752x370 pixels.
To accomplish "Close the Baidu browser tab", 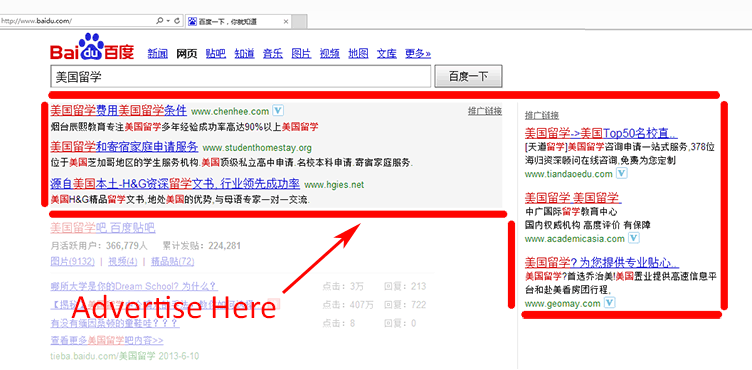I will [286, 21].
